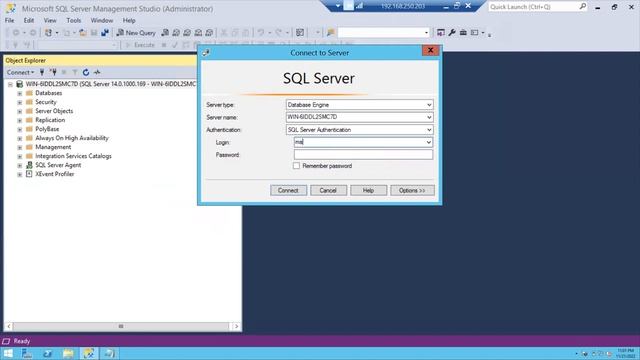Open the View menu
640x360 pixels.
tap(50, 20)
